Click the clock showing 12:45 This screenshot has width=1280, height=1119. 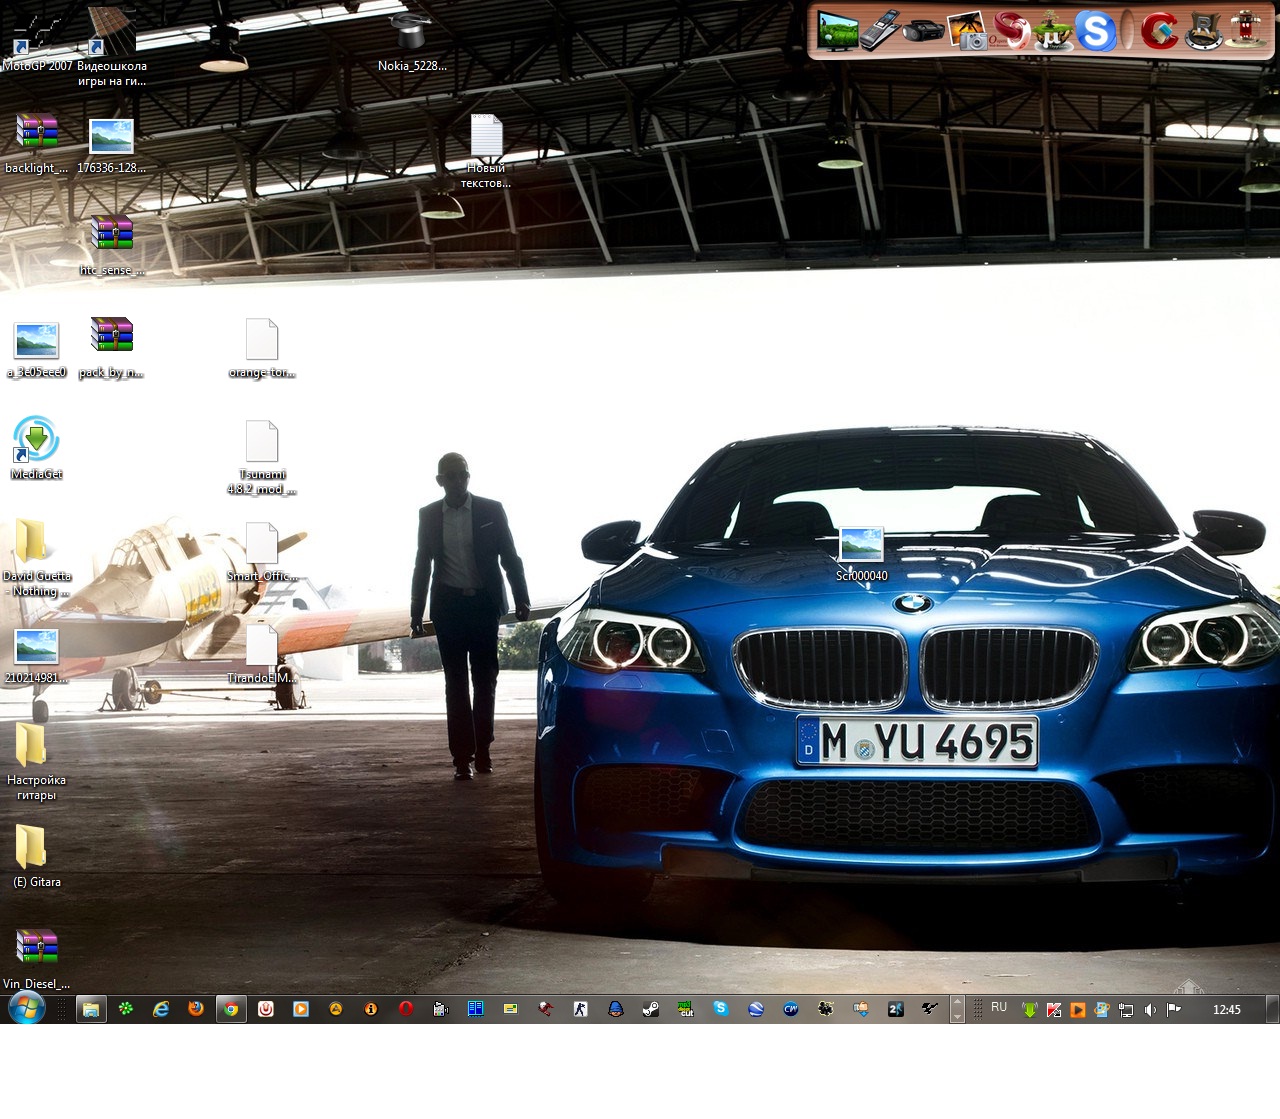click(x=1226, y=1010)
